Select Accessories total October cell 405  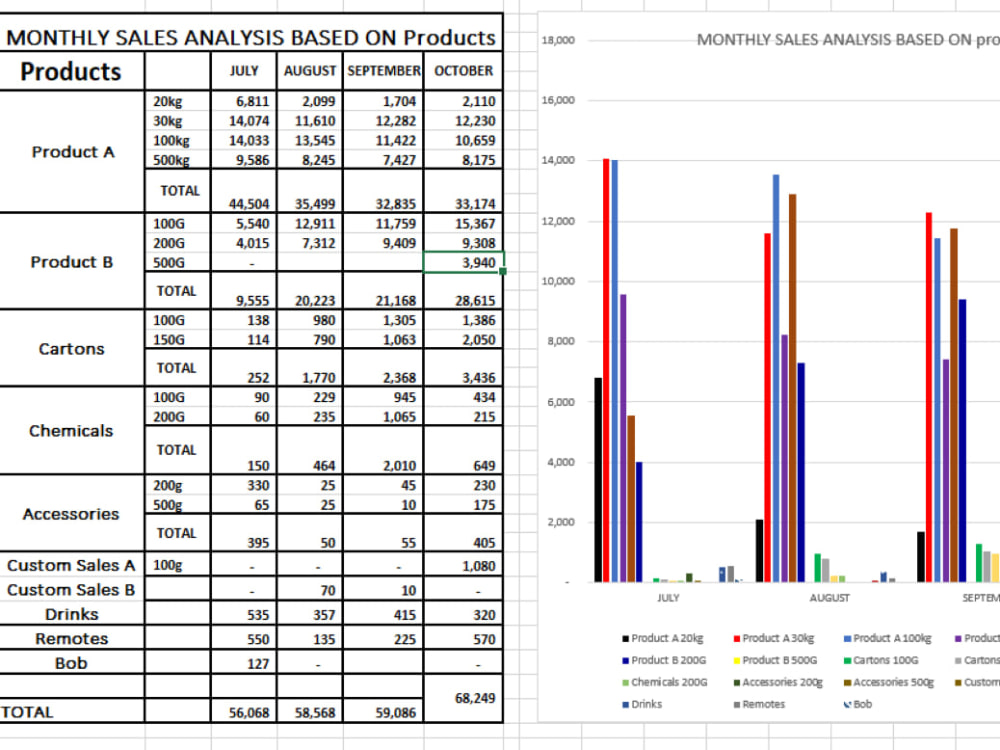click(464, 533)
